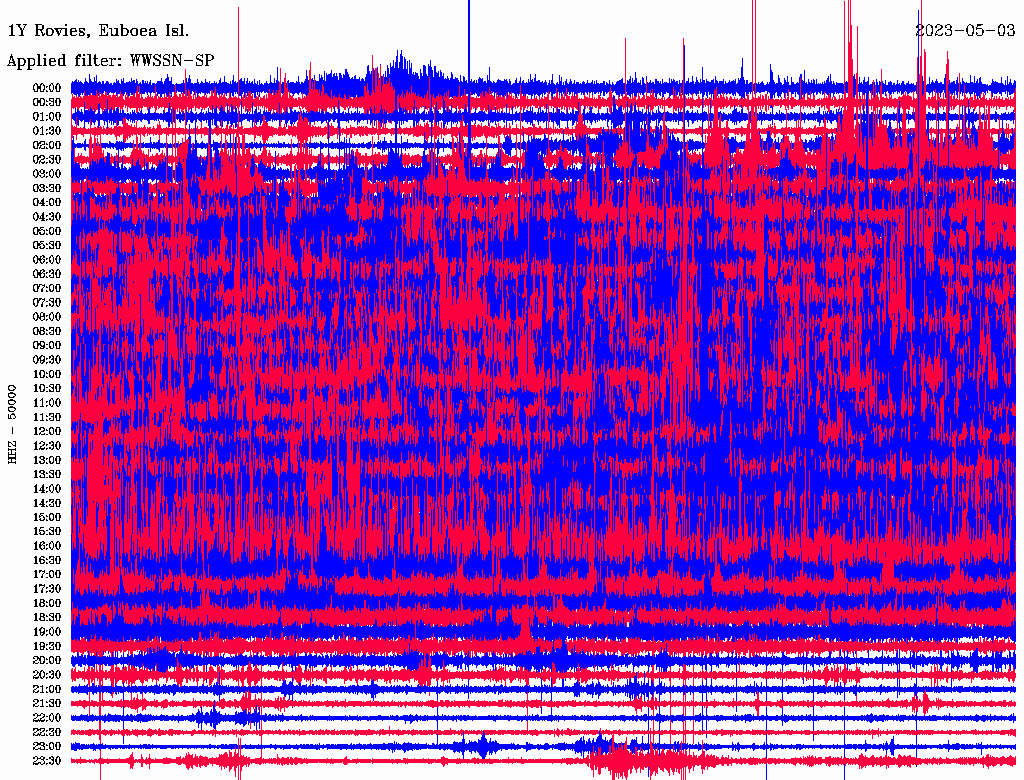
Task: Click the 18:30 time label
Action: pyautogui.click(x=47, y=617)
